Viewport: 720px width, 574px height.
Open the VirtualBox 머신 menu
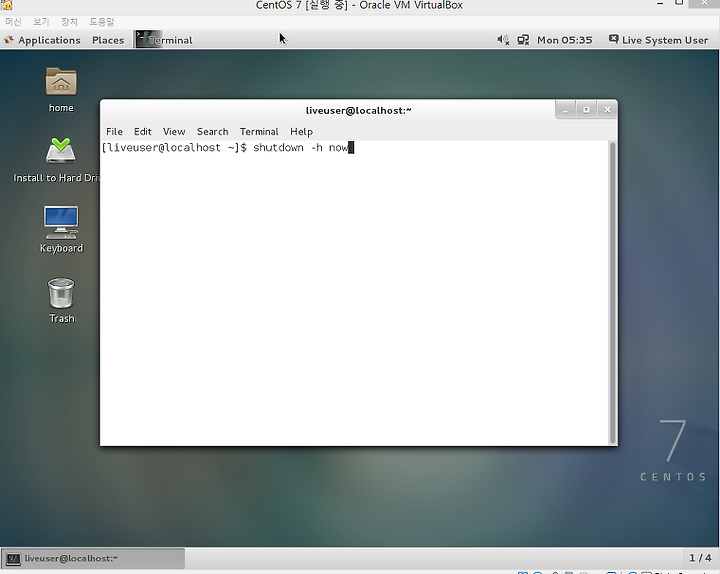tap(13, 22)
